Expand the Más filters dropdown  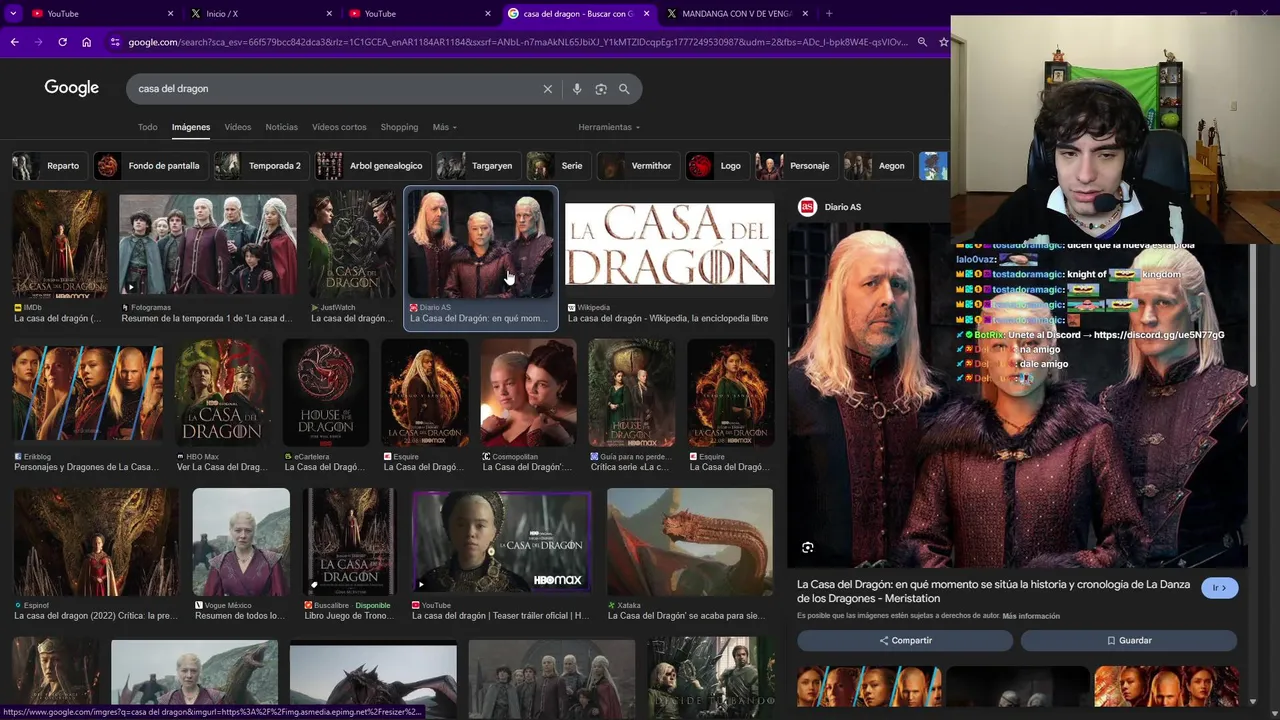[x=445, y=127]
